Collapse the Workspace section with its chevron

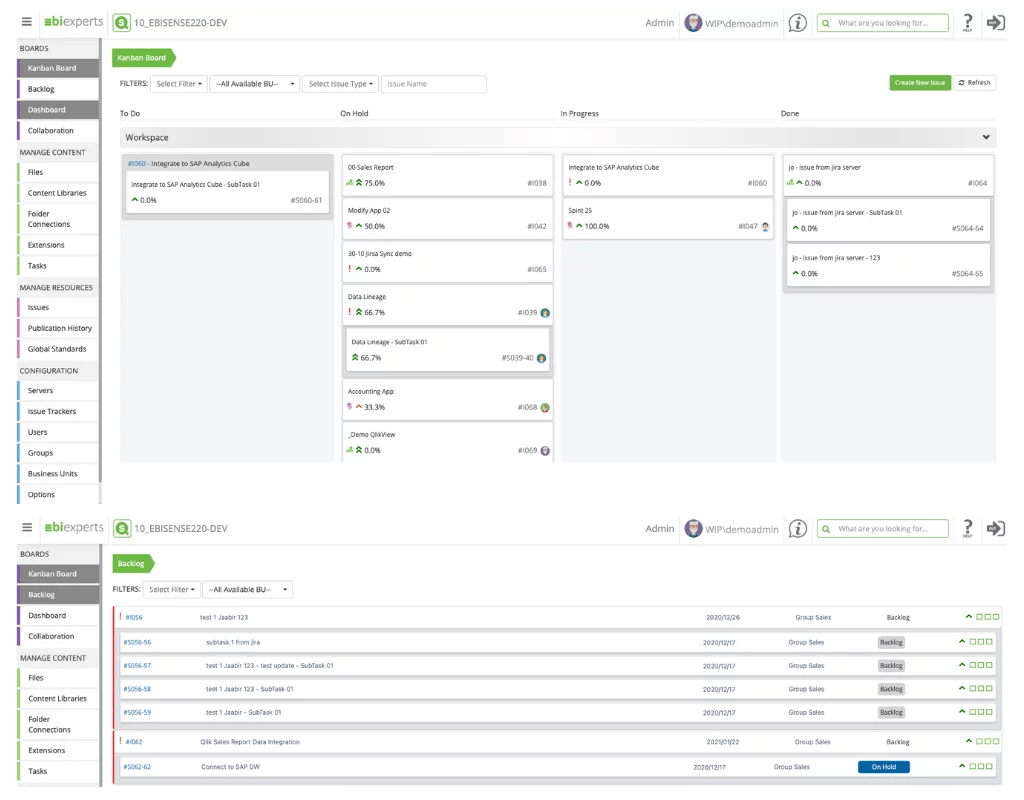[985, 137]
